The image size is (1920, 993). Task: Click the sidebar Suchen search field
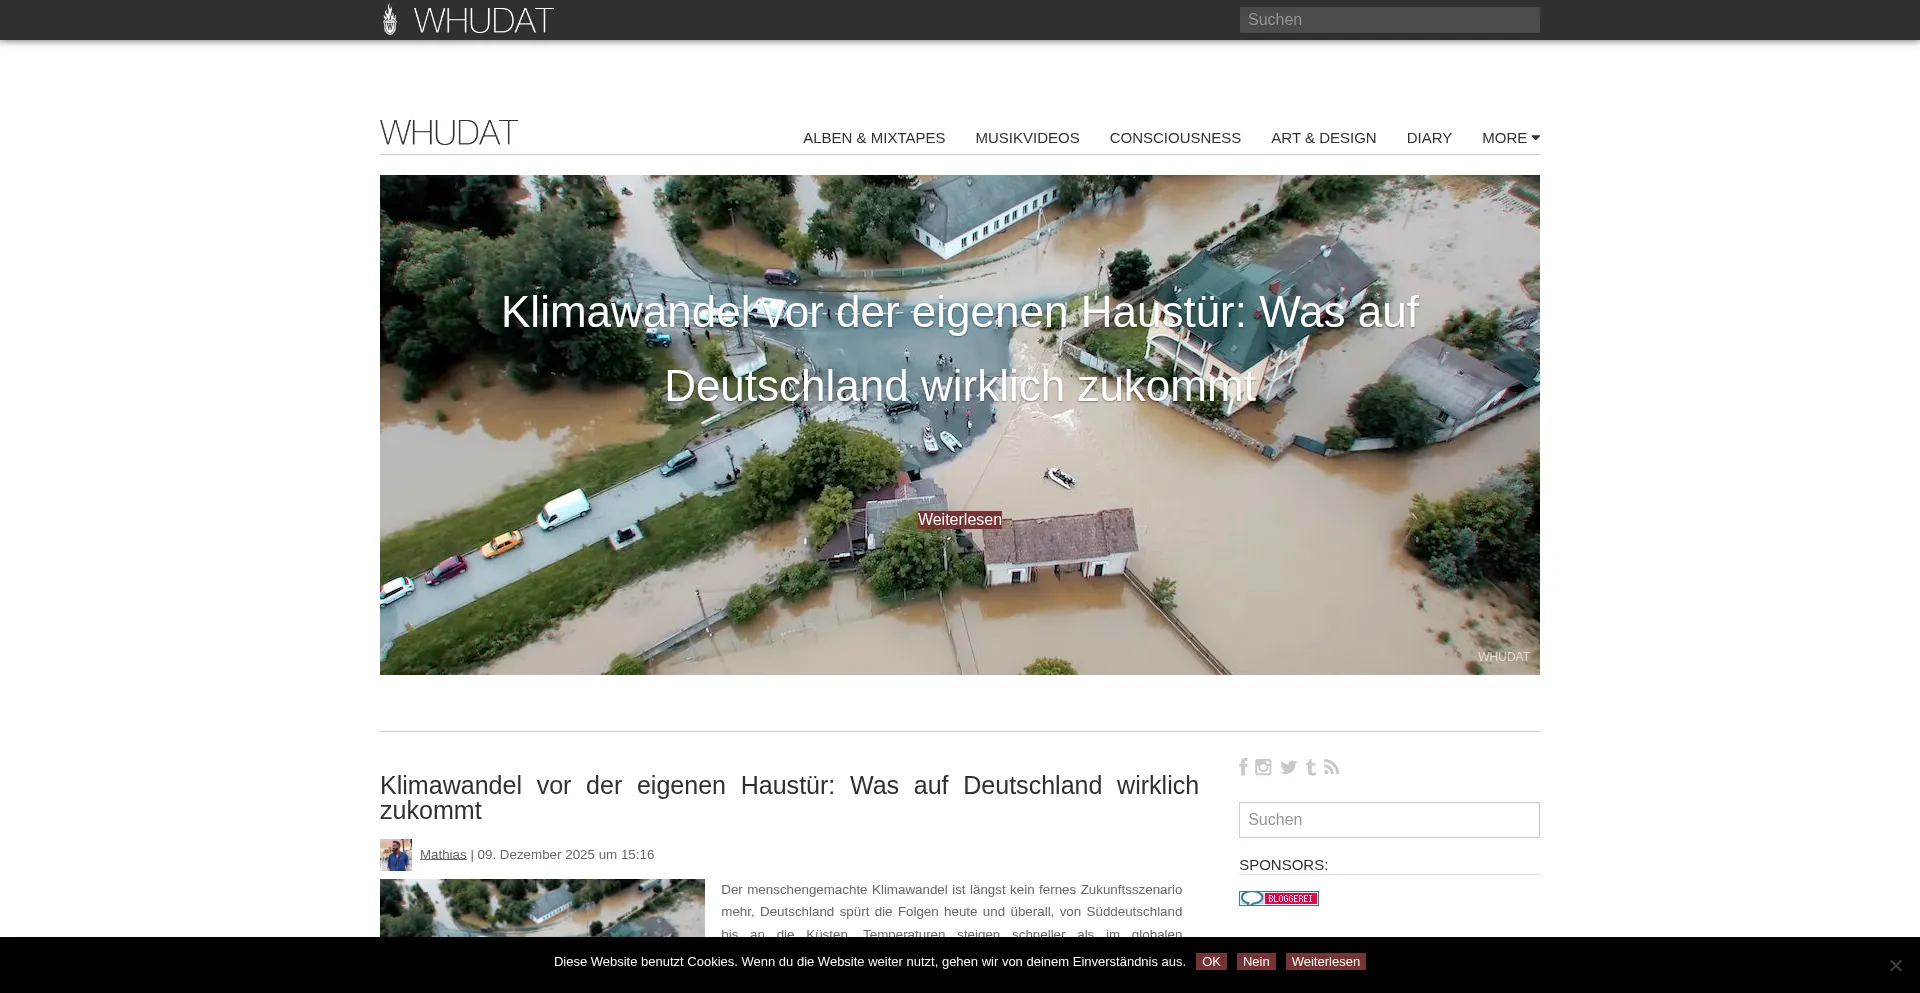[1389, 819]
